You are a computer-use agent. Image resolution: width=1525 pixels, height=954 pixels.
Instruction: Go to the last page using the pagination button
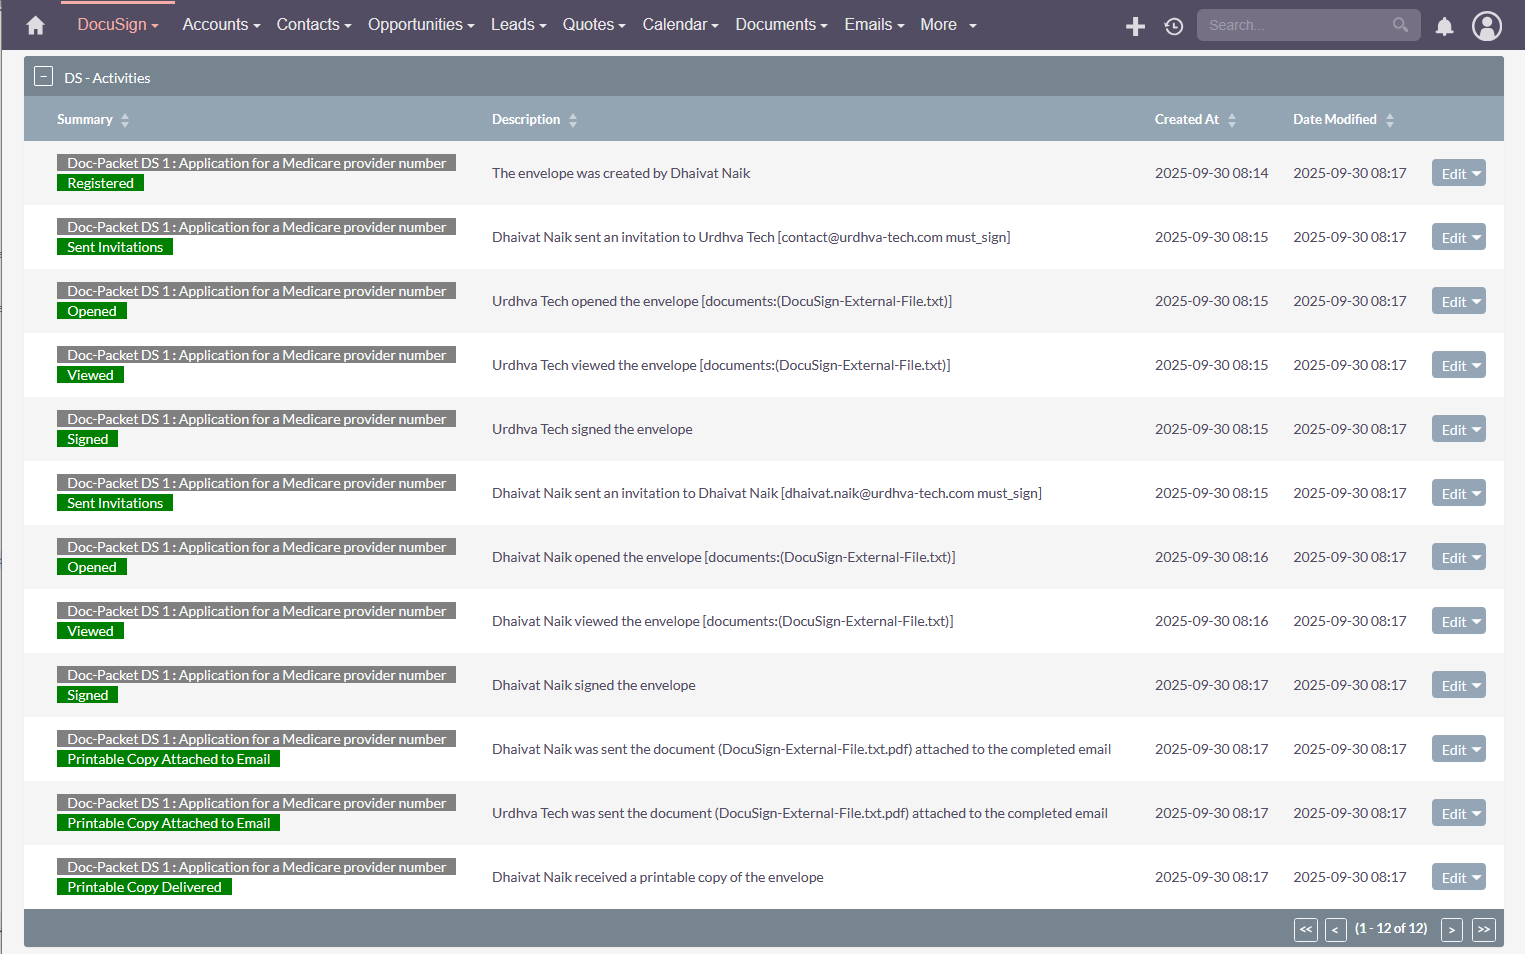point(1484,929)
